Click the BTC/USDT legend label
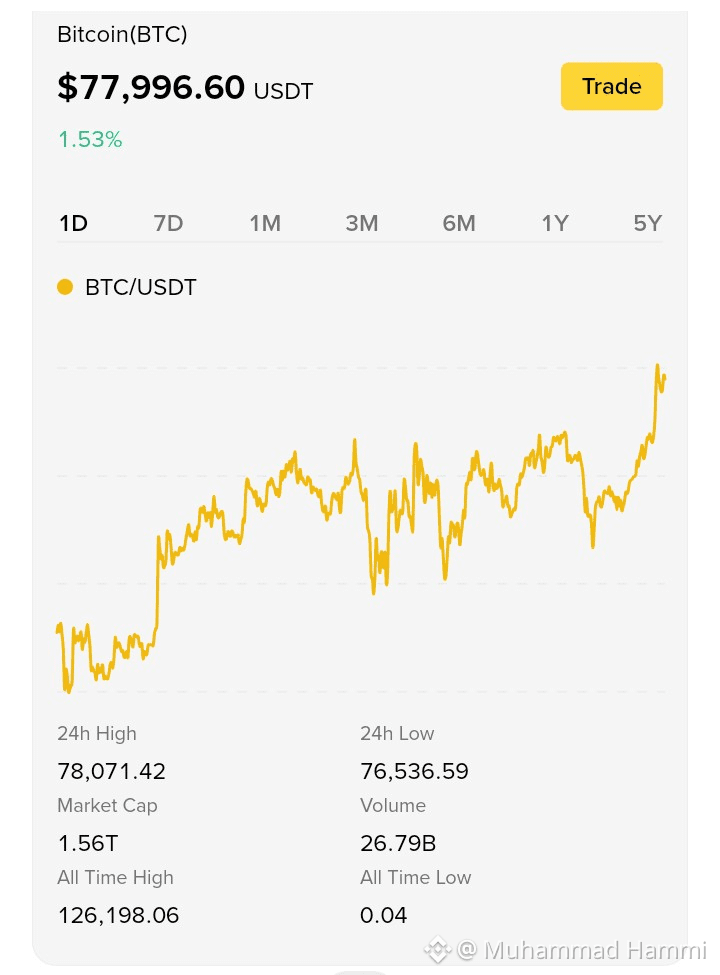 tap(141, 287)
